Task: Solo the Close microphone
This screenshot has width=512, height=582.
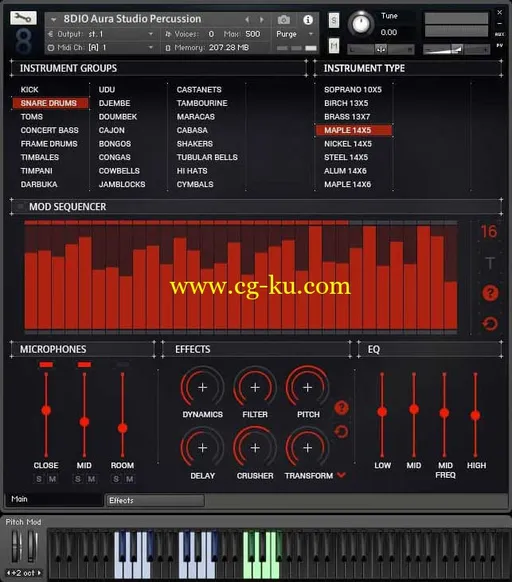Action: (39, 479)
